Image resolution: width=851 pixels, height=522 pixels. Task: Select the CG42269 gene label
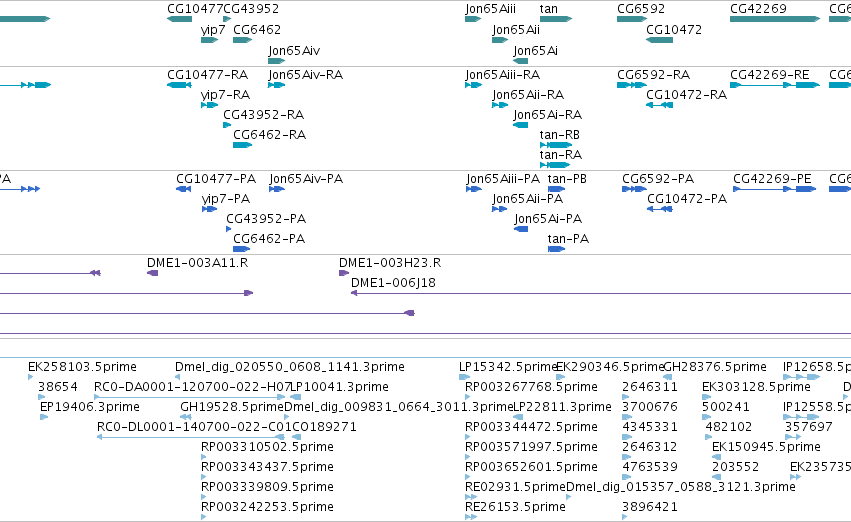[x=758, y=9]
